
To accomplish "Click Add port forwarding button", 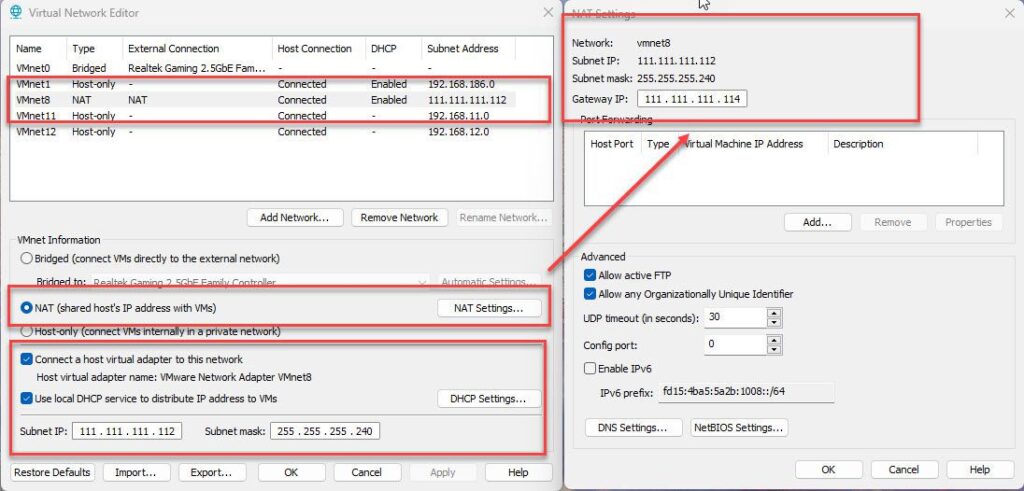I will (x=818, y=222).
